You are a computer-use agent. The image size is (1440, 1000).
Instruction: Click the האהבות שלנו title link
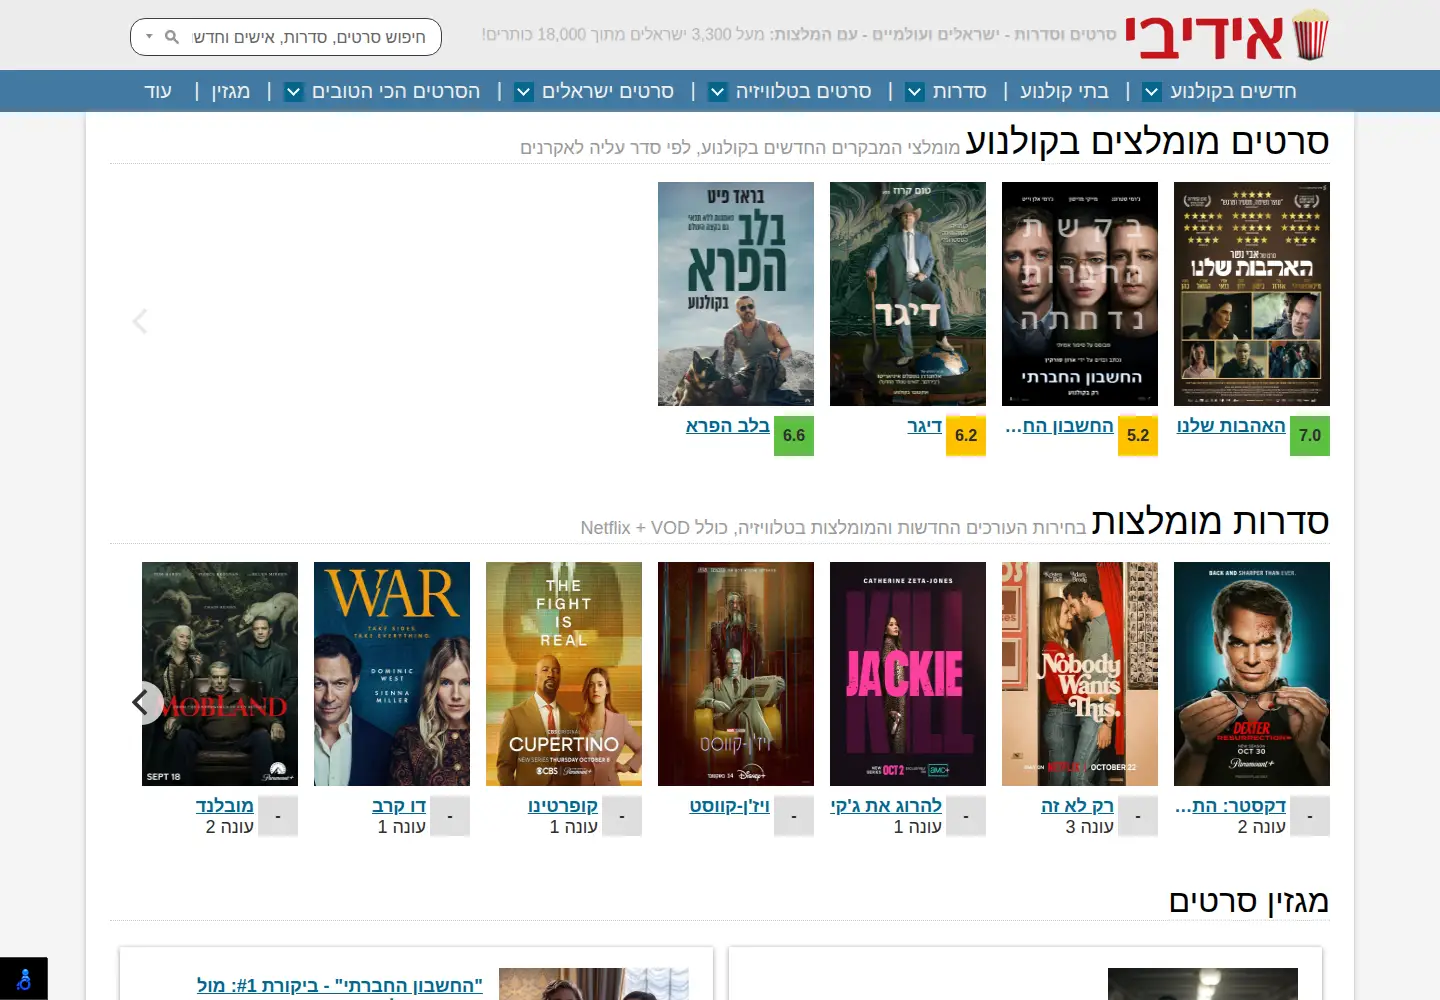click(x=1231, y=426)
